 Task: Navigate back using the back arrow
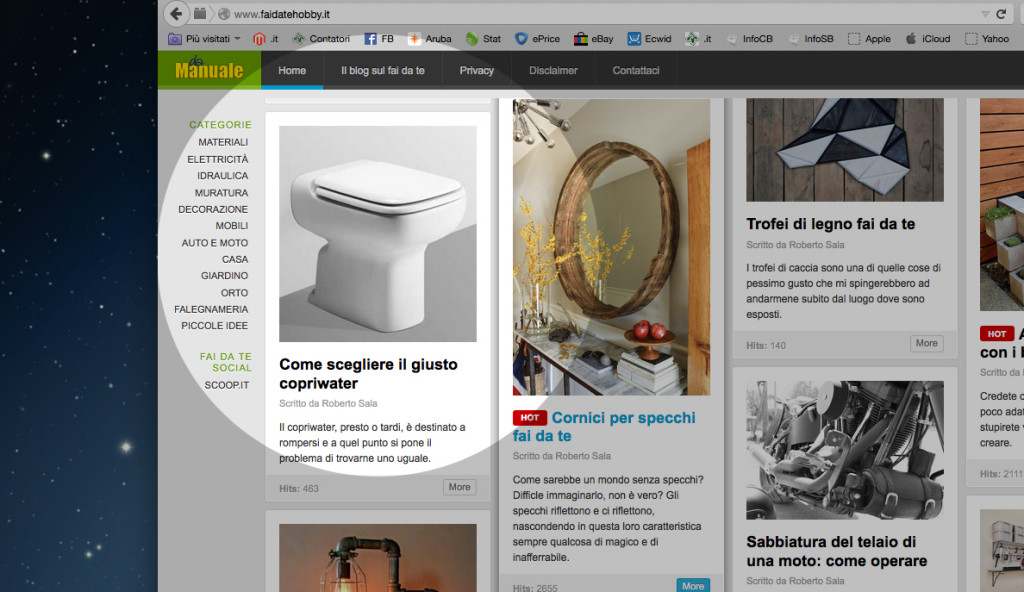pyautogui.click(x=177, y=14)
